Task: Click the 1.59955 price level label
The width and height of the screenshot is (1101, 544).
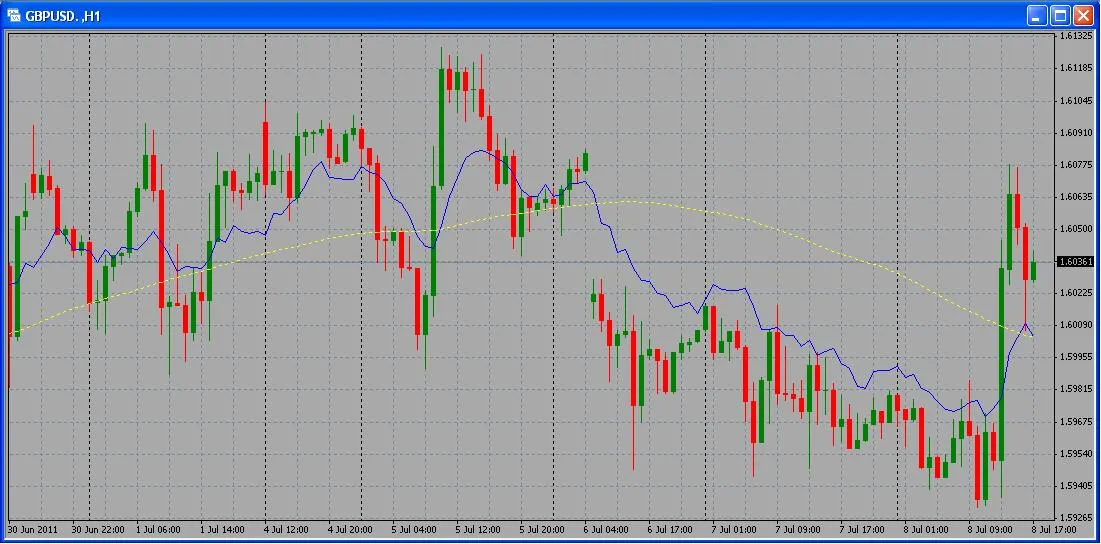Action: point(1075,357)
